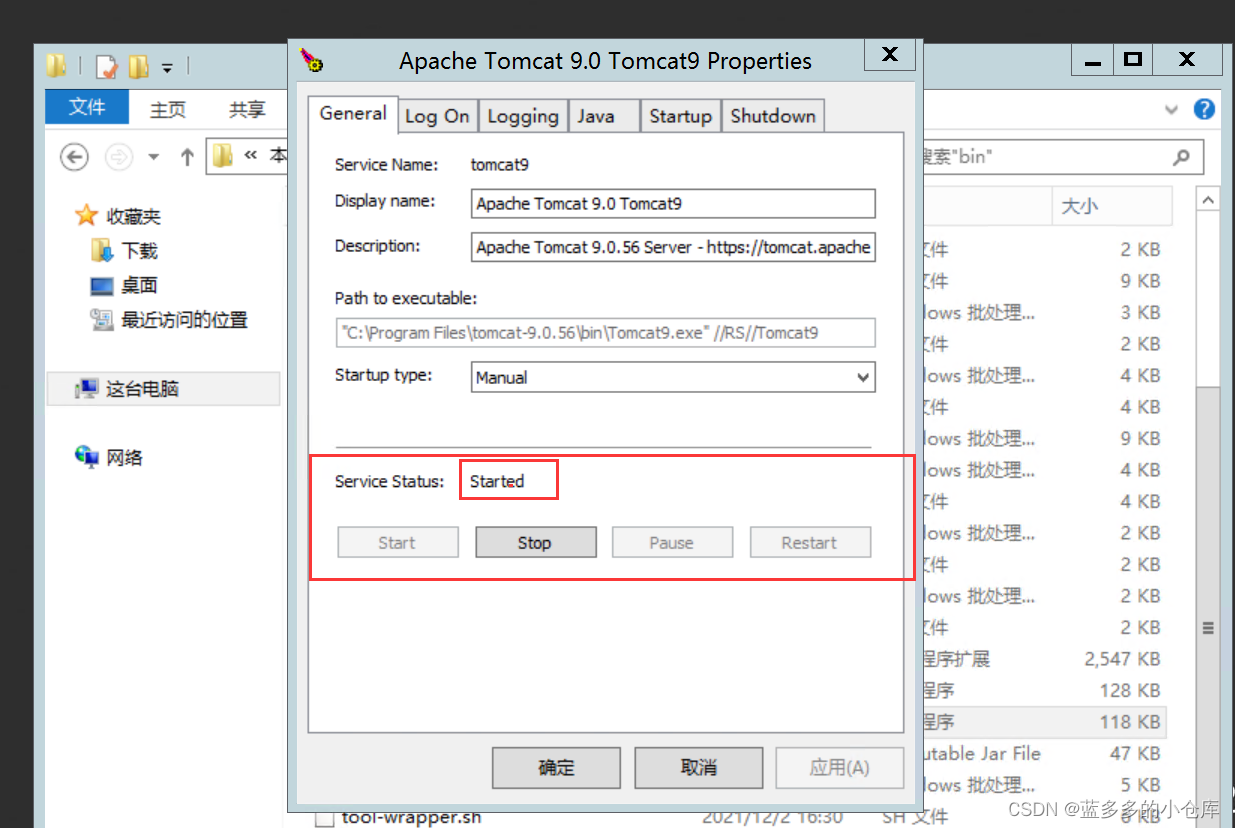
Task: Click the Explorer scrollbar up arrow
Action: click(x=1208, y=200)
